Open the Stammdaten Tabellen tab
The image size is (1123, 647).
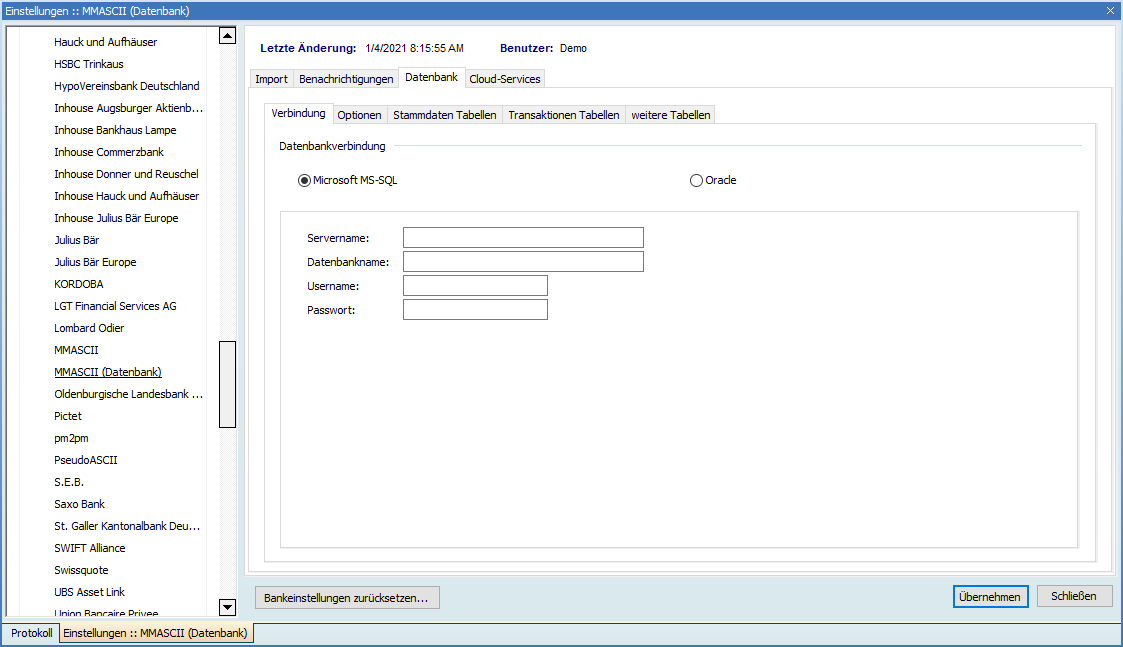click(x=444, y=115)
